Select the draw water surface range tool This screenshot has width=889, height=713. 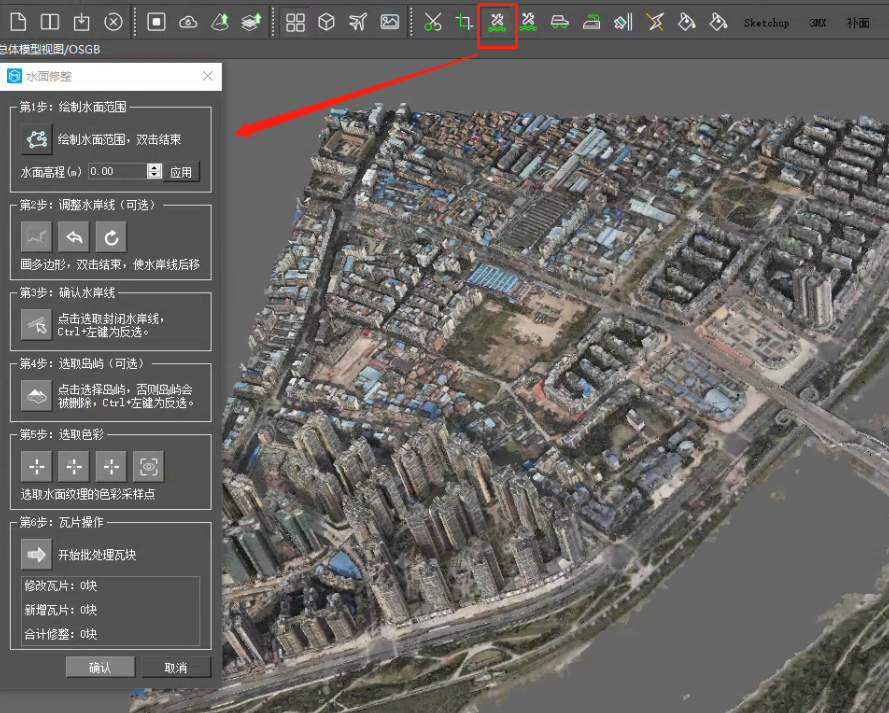(x=36, y=138)
